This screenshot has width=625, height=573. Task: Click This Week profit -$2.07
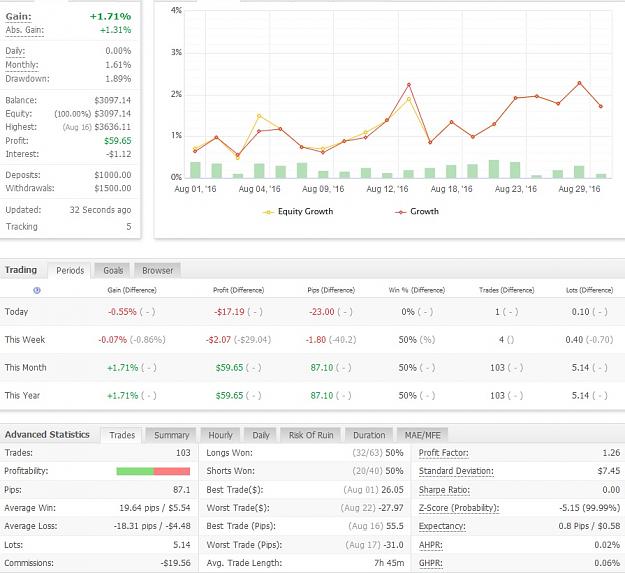(218, 340)
